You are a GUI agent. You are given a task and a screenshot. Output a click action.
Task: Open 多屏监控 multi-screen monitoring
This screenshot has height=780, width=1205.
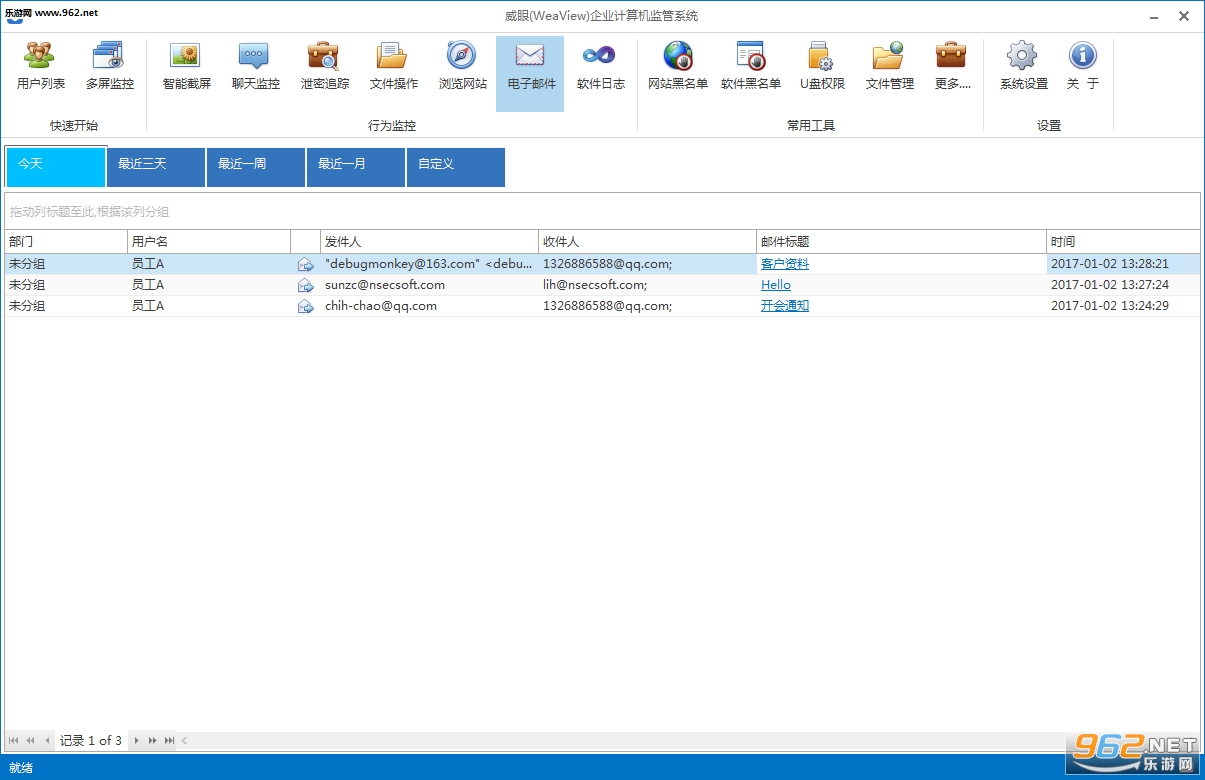(109, 66)
